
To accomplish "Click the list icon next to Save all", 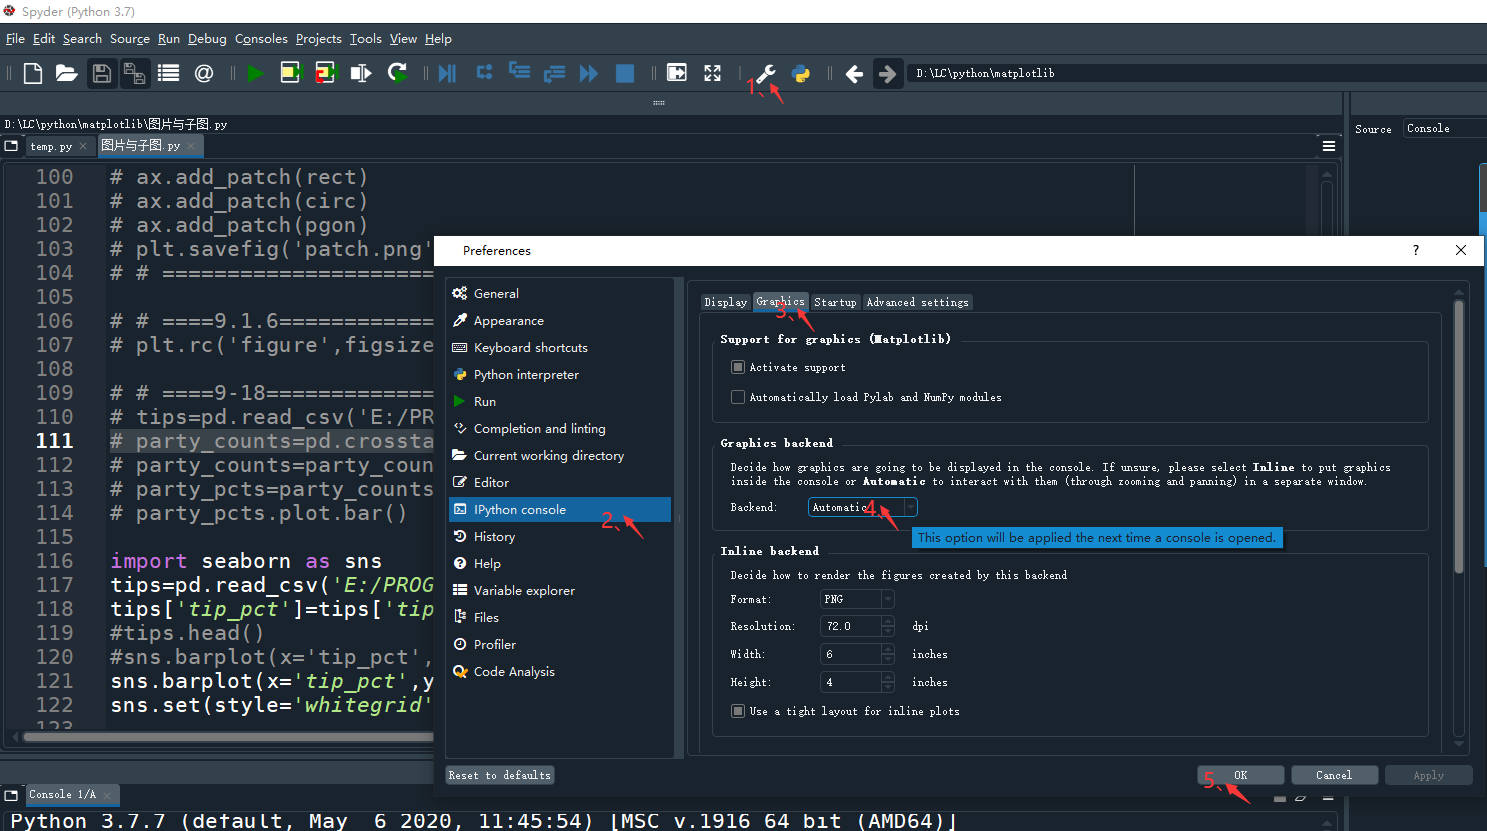I will pos(169,73).
